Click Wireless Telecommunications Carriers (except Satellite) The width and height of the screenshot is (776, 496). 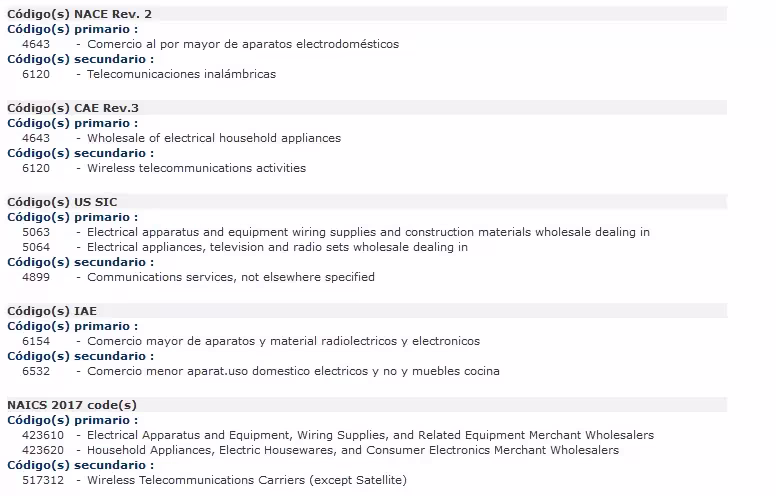tap(247, 480)
